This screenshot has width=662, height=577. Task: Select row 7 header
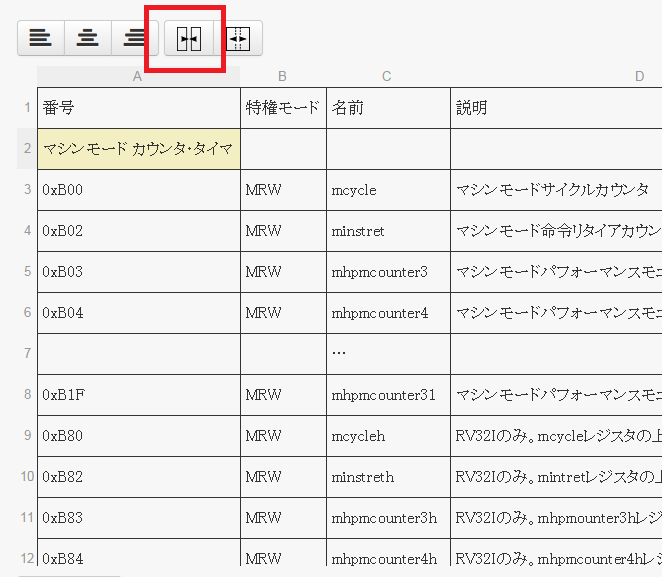tap(27, 353)
